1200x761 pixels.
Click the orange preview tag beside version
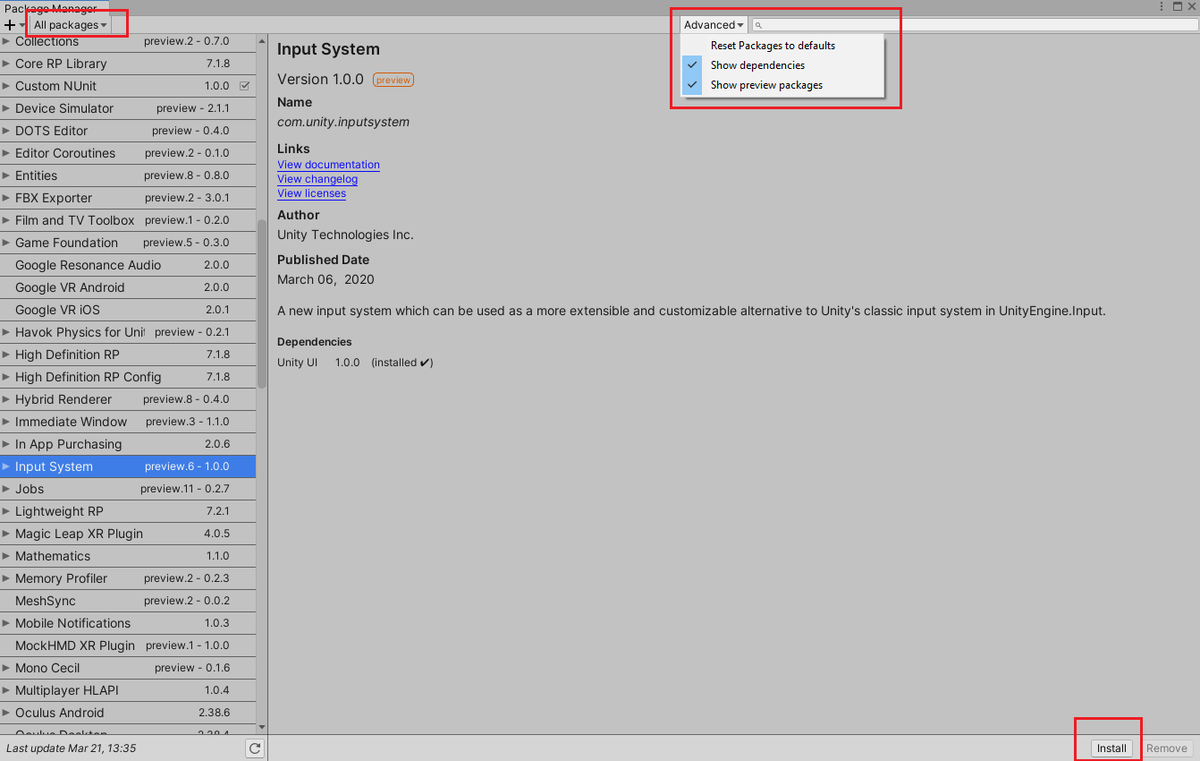pyautogui.click(x=393, y=80)
